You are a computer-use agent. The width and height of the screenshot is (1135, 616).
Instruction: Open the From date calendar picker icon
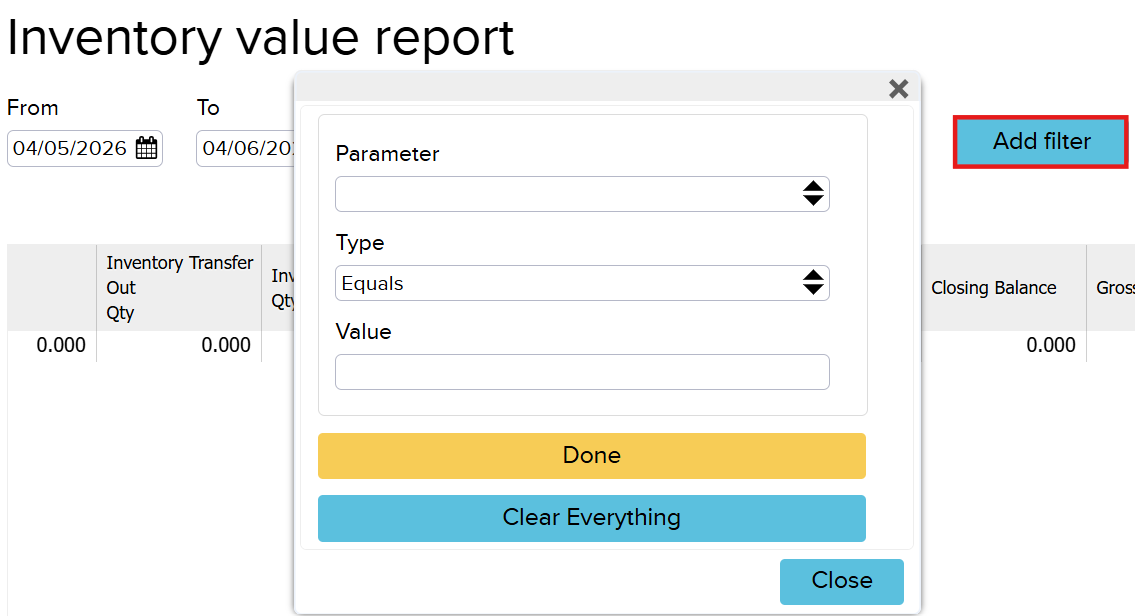[146, 149]
